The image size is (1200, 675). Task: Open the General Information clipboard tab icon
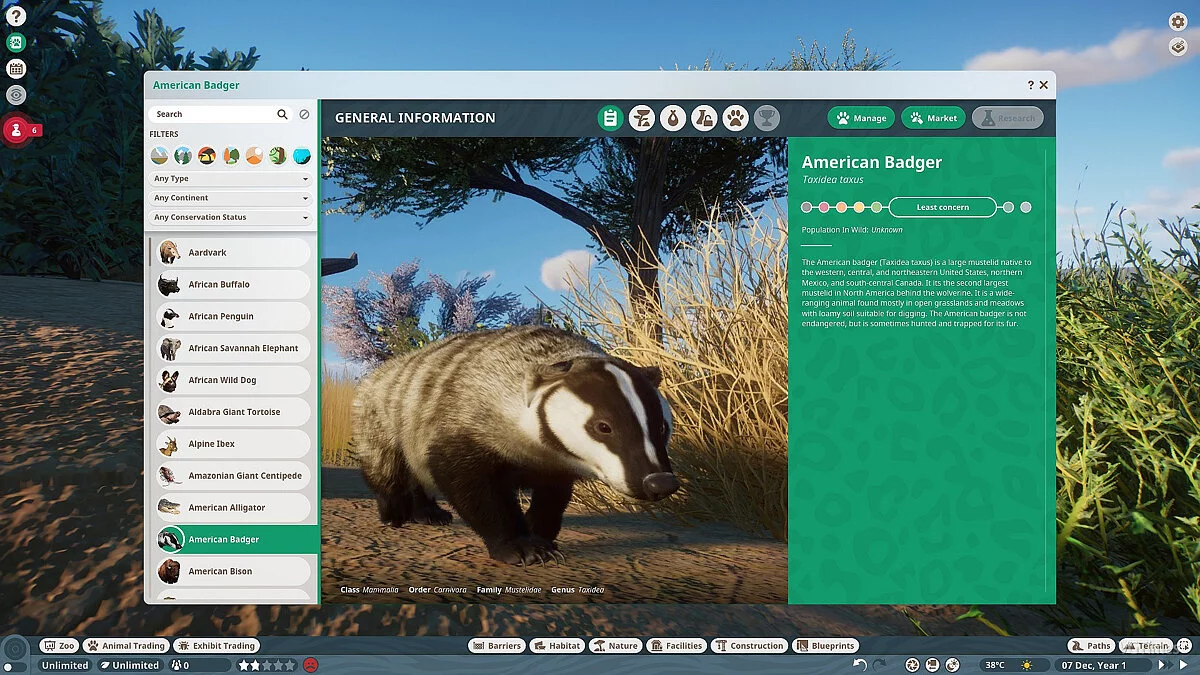609,117
